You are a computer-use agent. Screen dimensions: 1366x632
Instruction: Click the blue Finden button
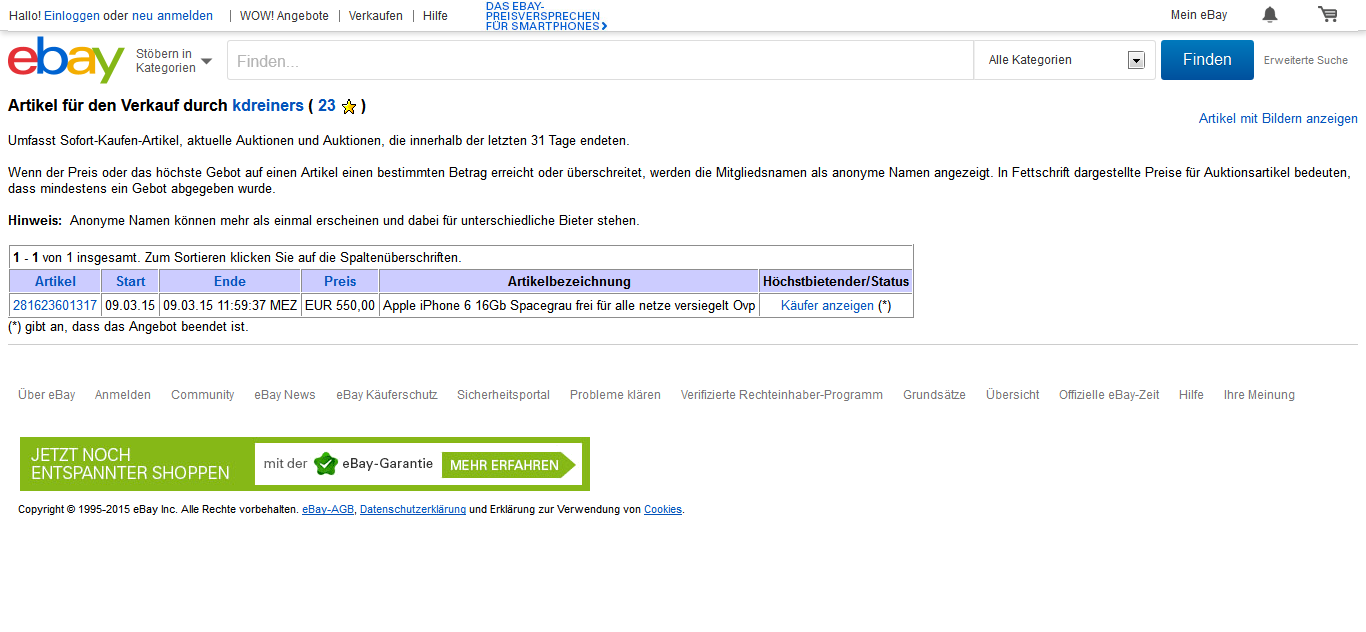1207,60
